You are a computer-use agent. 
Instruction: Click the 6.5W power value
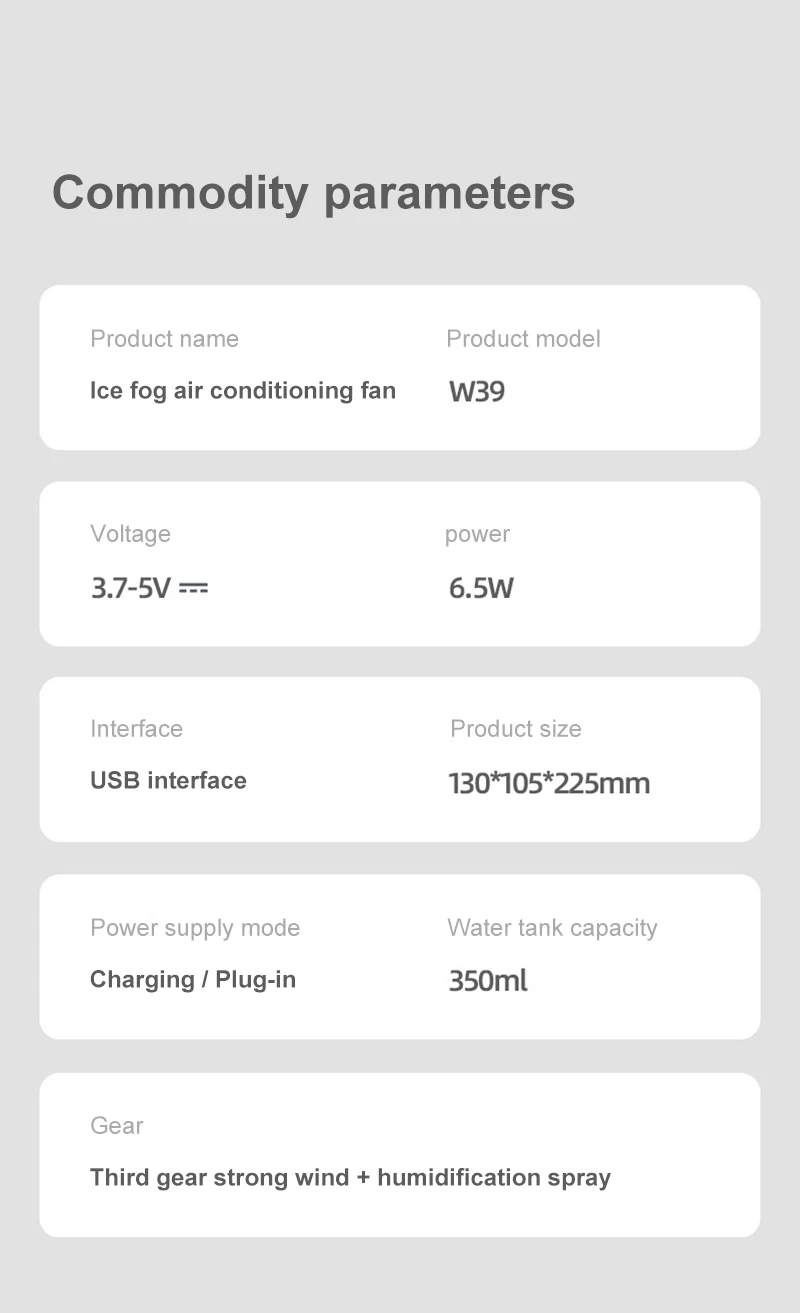481,588
